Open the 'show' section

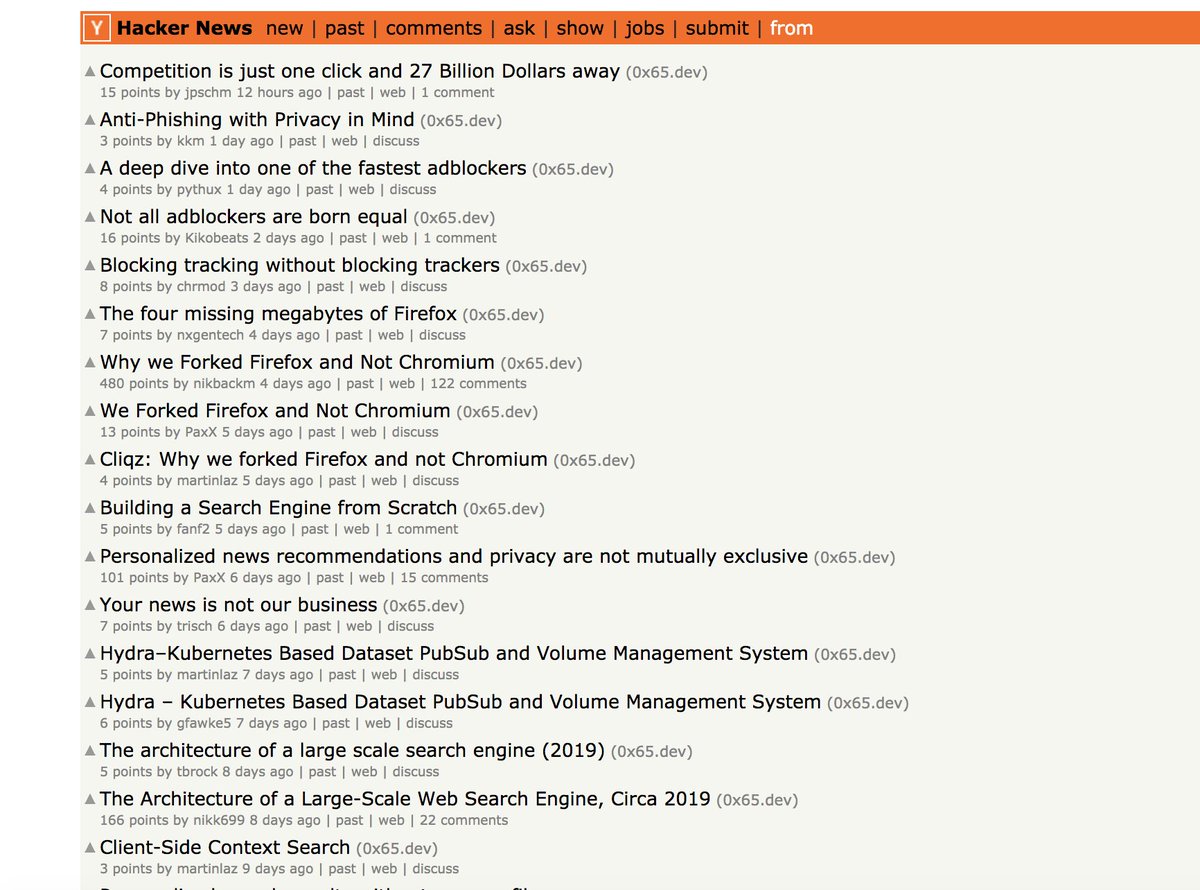pyautogui.click(x=580, y=28)
